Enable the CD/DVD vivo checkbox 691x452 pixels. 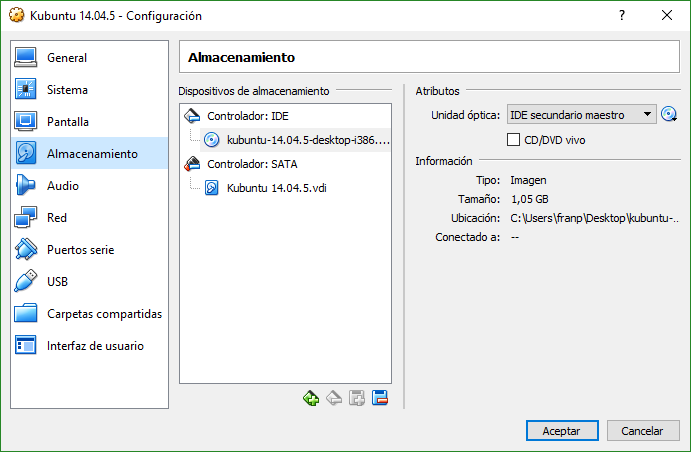[514, 140]
